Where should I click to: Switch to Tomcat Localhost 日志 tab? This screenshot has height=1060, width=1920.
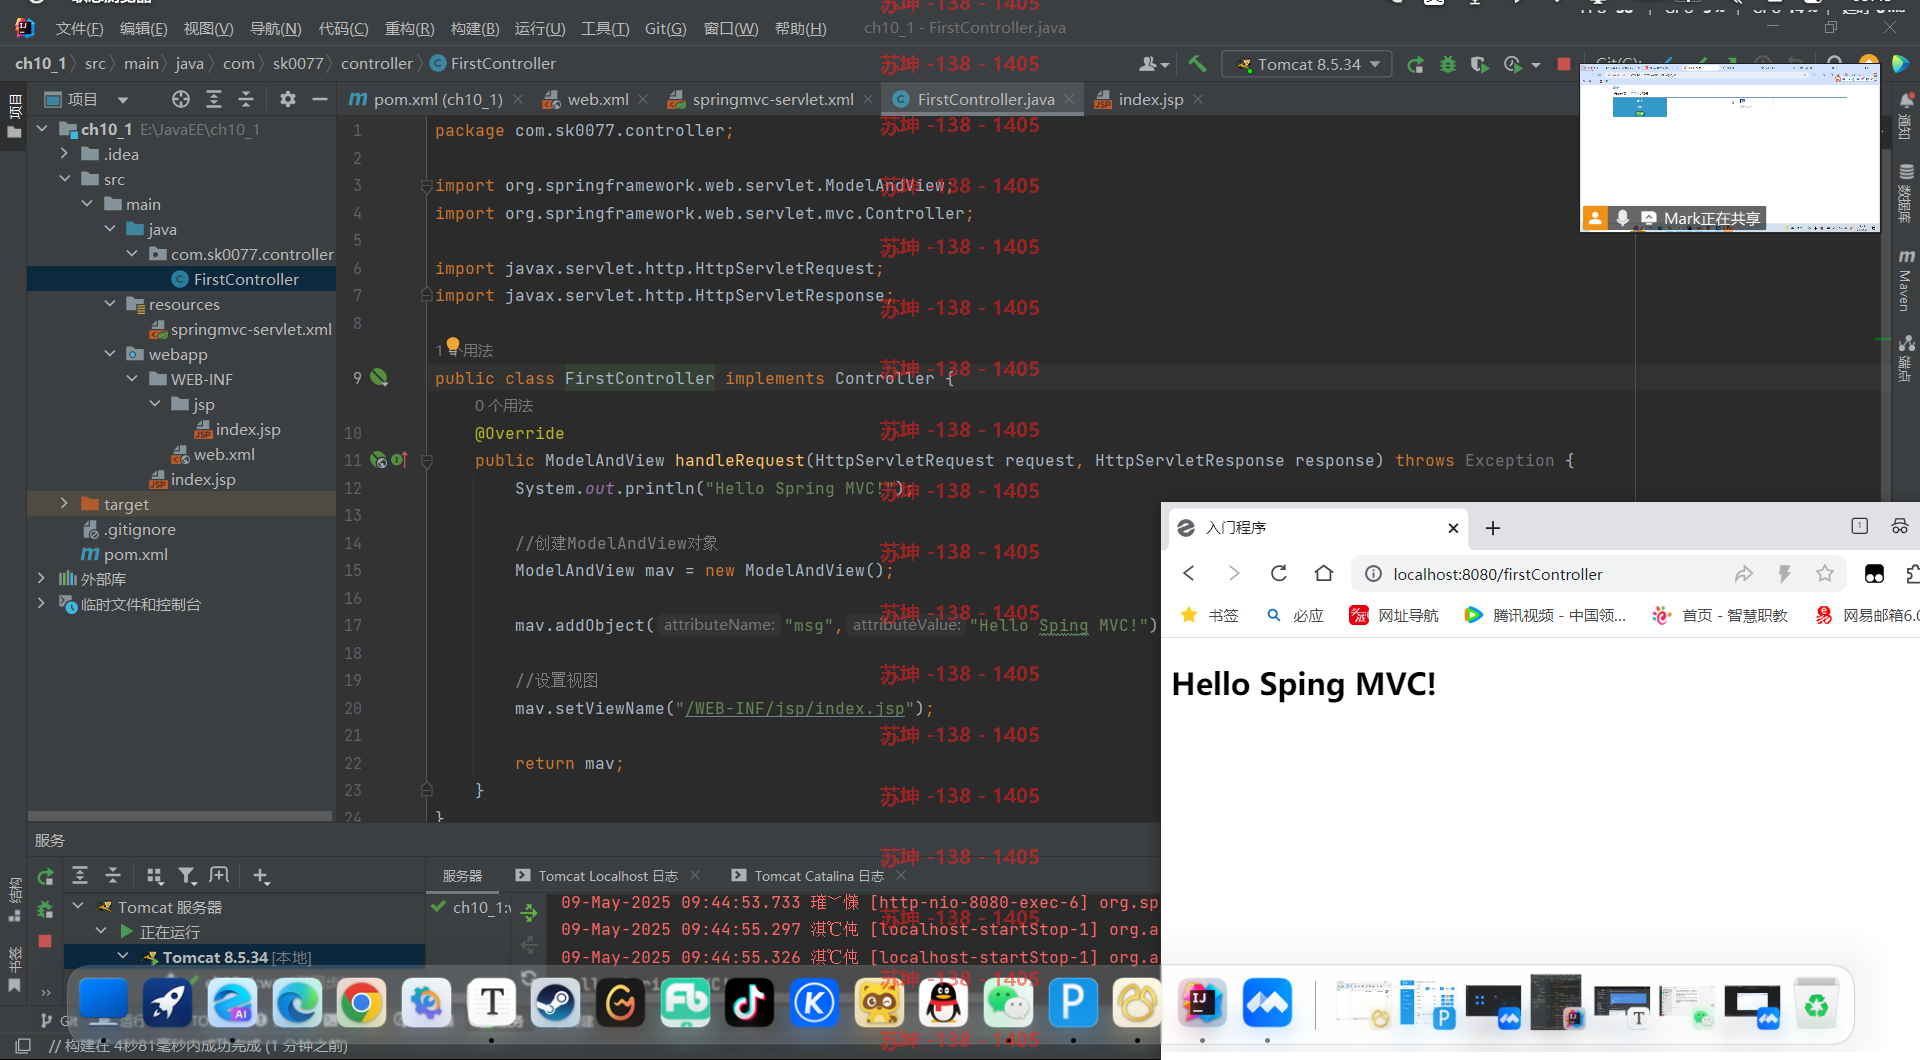pyautogui.click(x=608, y=876)
